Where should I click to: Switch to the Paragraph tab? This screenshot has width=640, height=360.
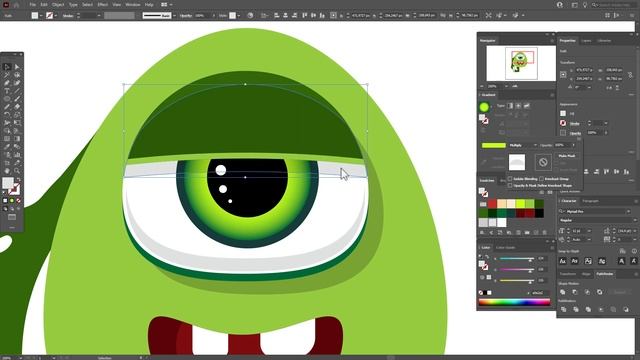pyautogui.click(x=590, y=201)
